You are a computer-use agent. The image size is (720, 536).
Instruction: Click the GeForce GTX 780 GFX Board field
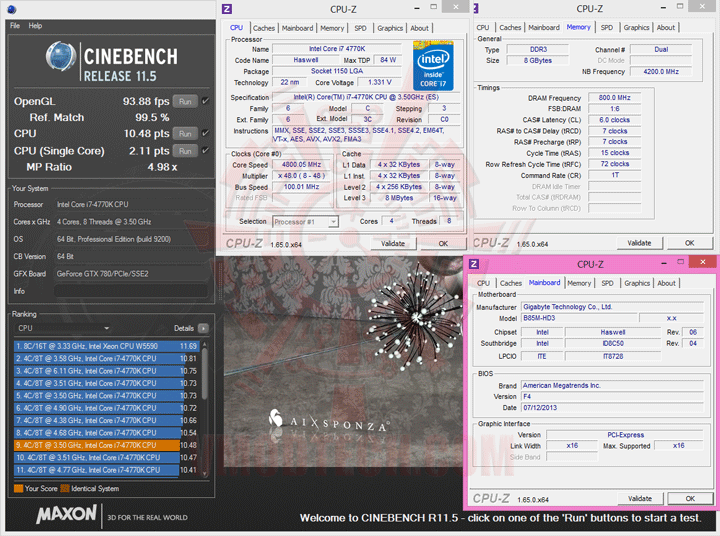(x=131, y=274)
